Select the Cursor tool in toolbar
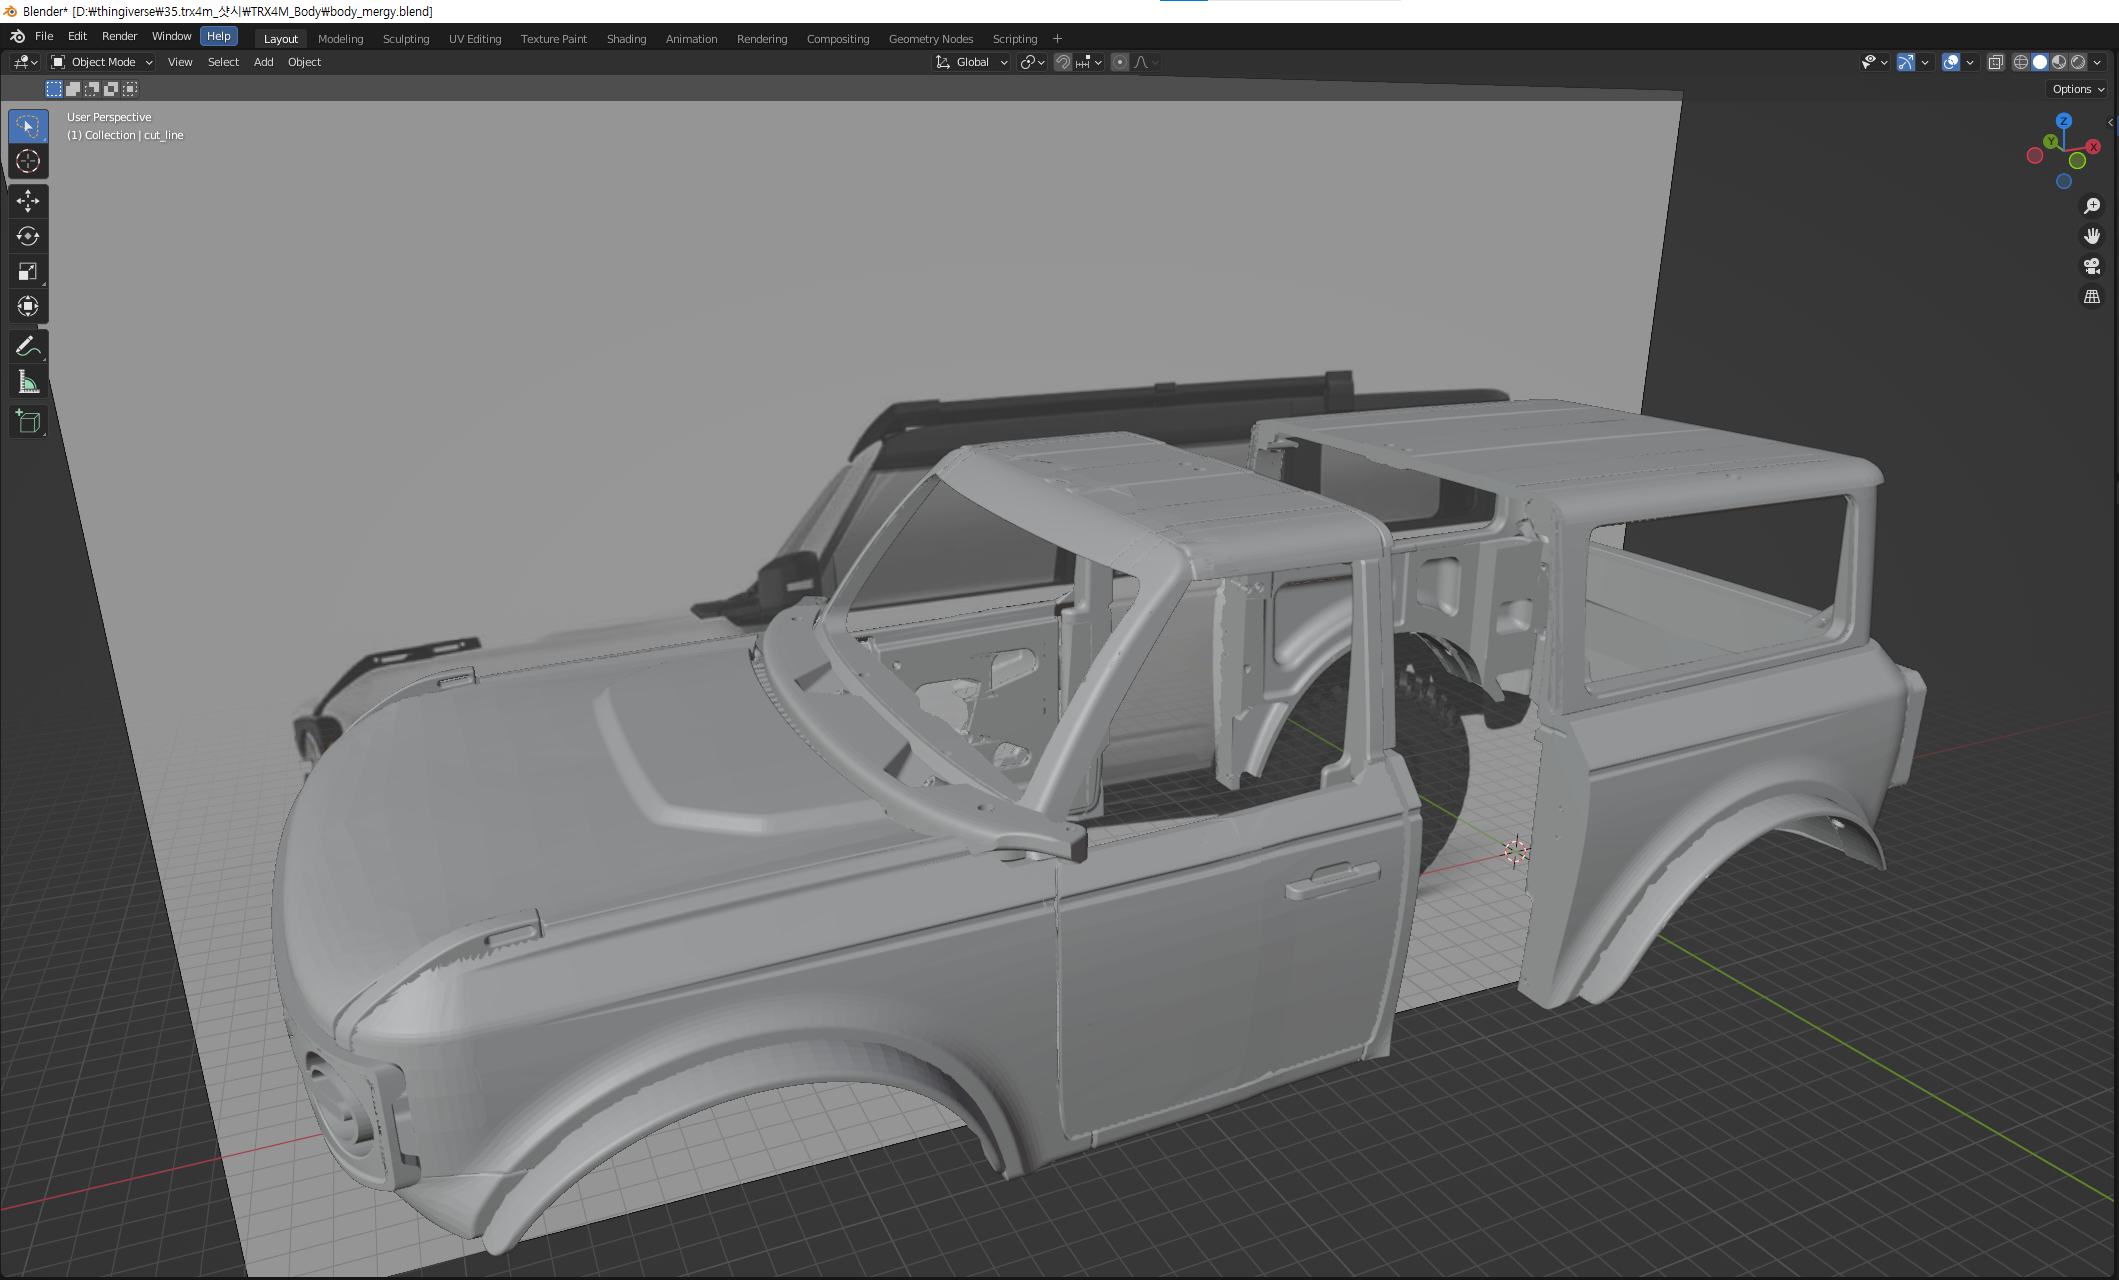 pos(28,161)
